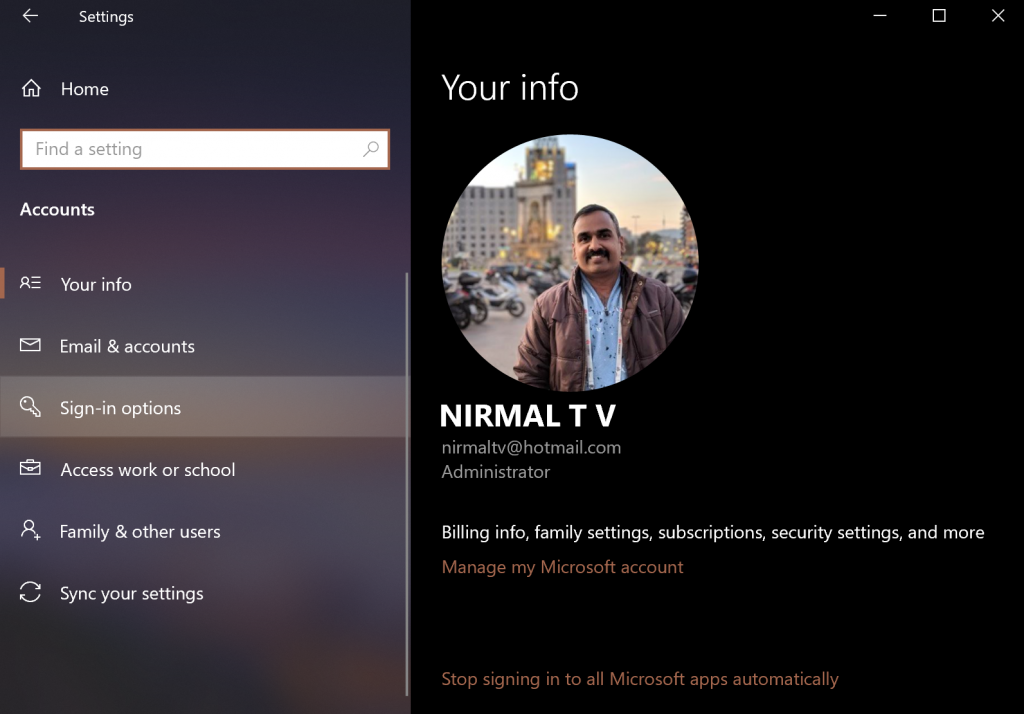Click the Your info page heading
This screenshot has width=1024, height=714.
click(510, 88)
